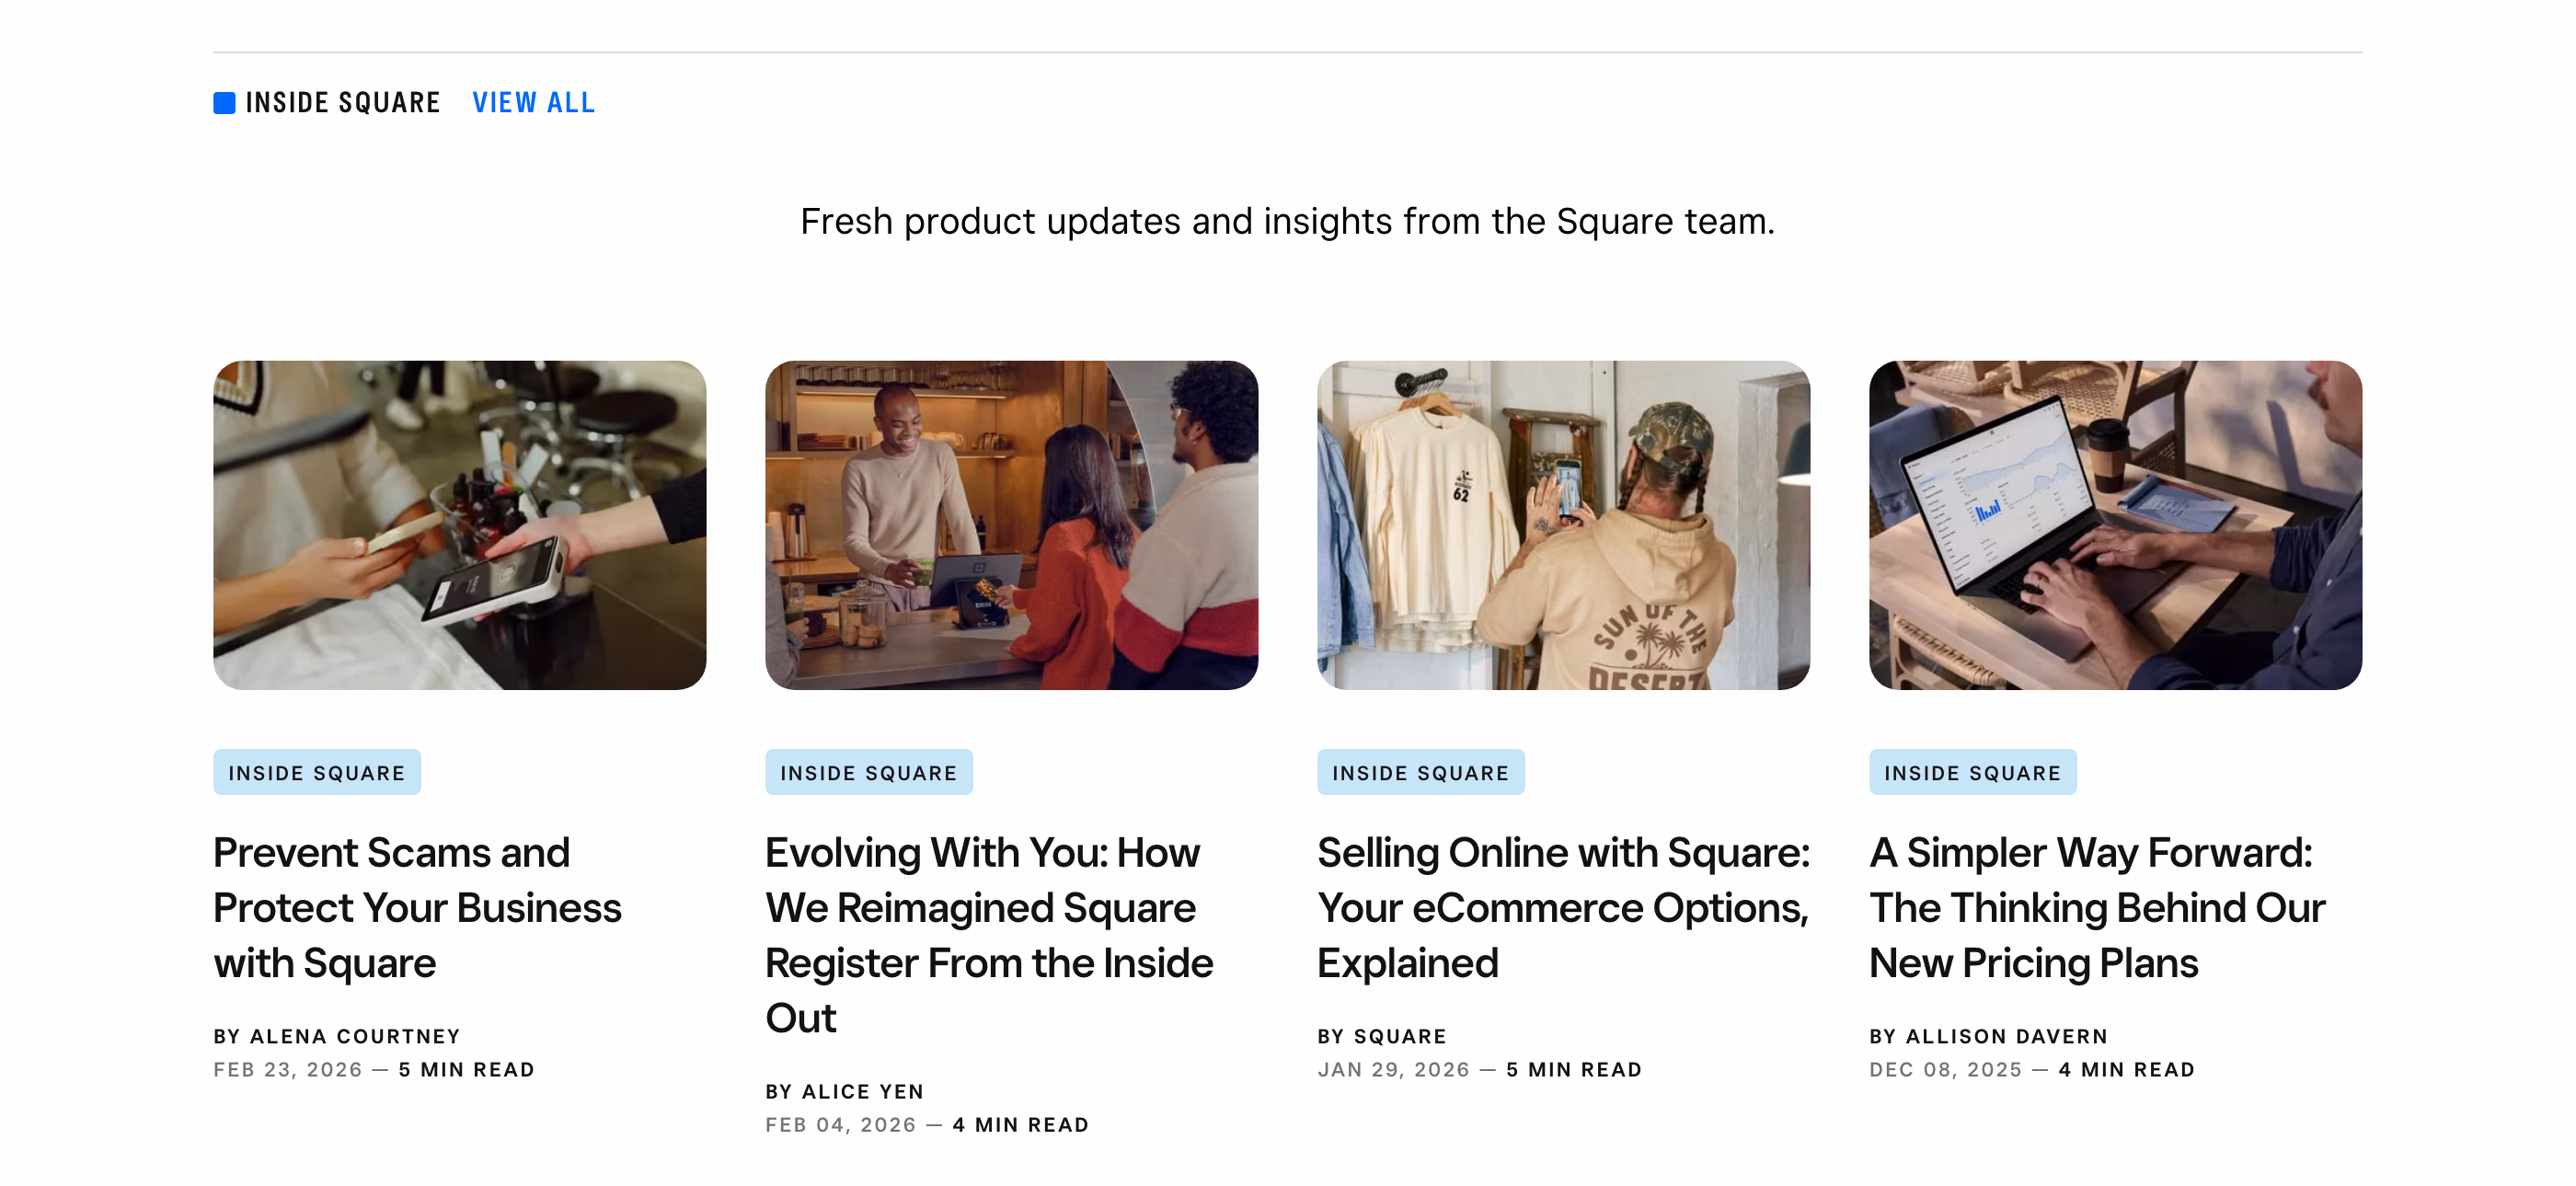Click the Feb 23, 2026 date line

374,1069
